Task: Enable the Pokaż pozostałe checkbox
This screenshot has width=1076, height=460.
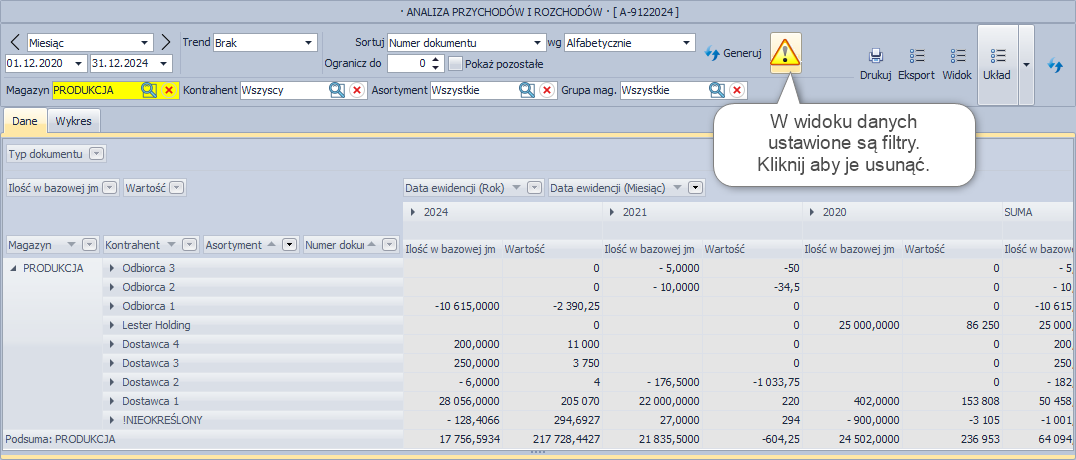Action: click(x=456, y=63)
